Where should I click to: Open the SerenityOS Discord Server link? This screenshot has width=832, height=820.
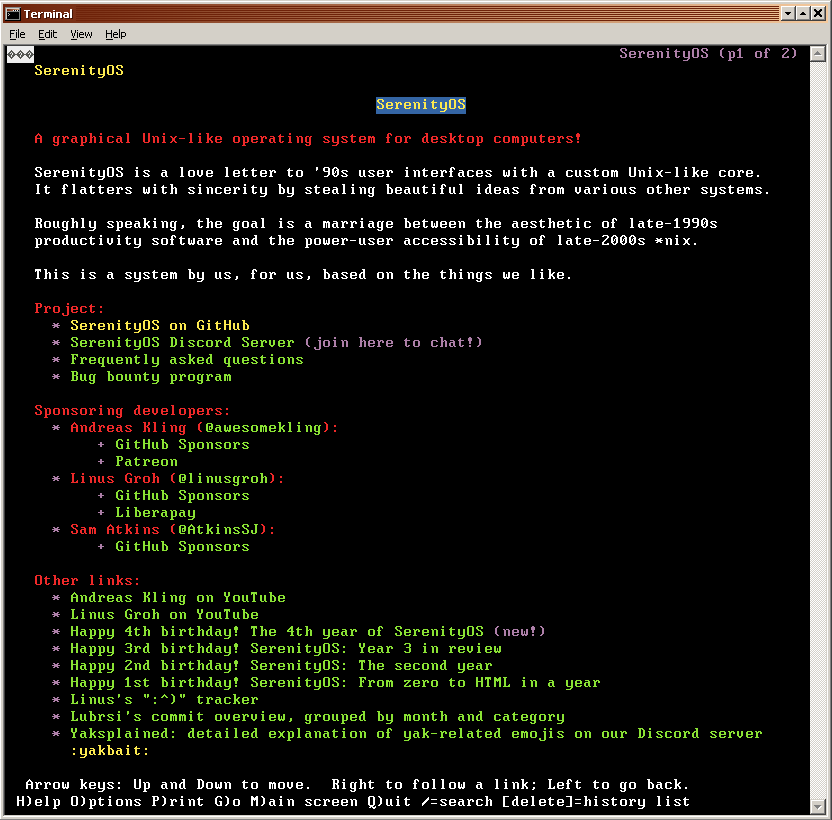pos(182,342)
